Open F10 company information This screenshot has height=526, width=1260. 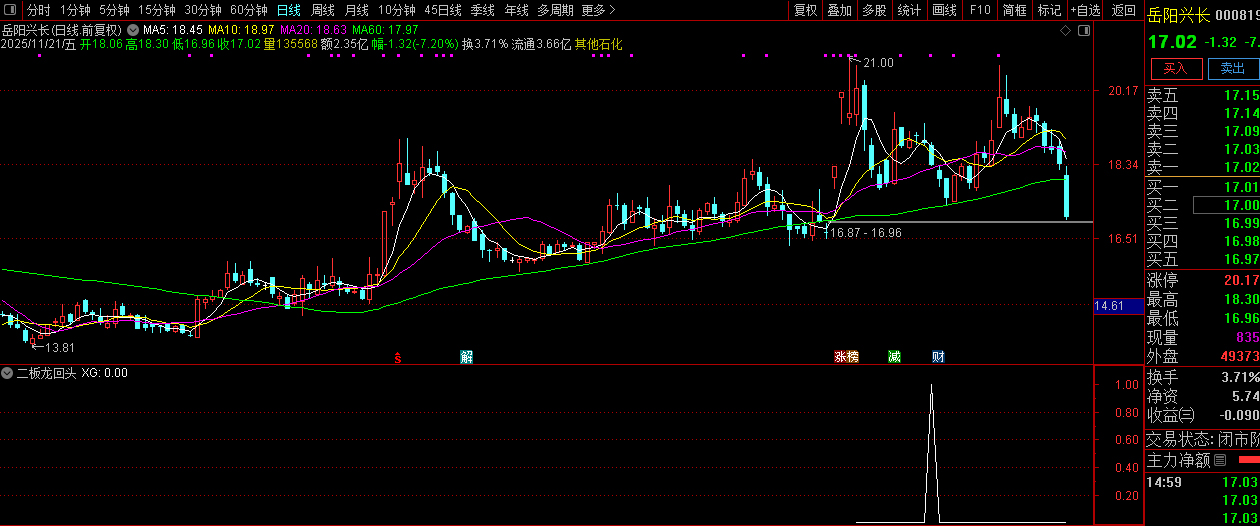point(980,10)
